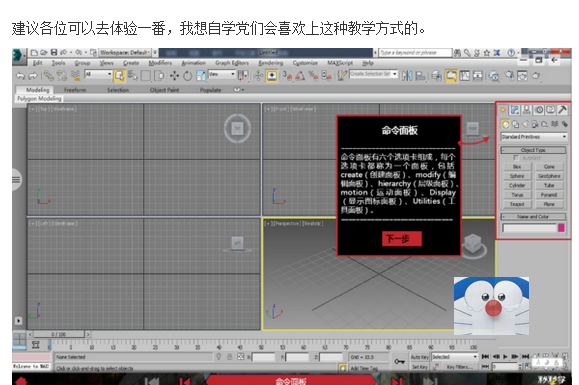Open the Render Setup icon
Image resolution: width=579 pixels, height=385 pixels.
click(x=510, y=76)
